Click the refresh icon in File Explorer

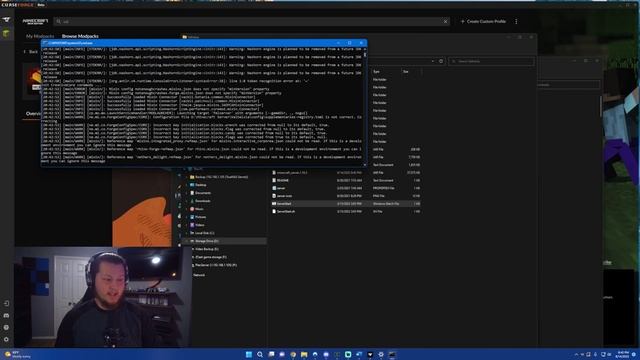click(x=441, y=61)
